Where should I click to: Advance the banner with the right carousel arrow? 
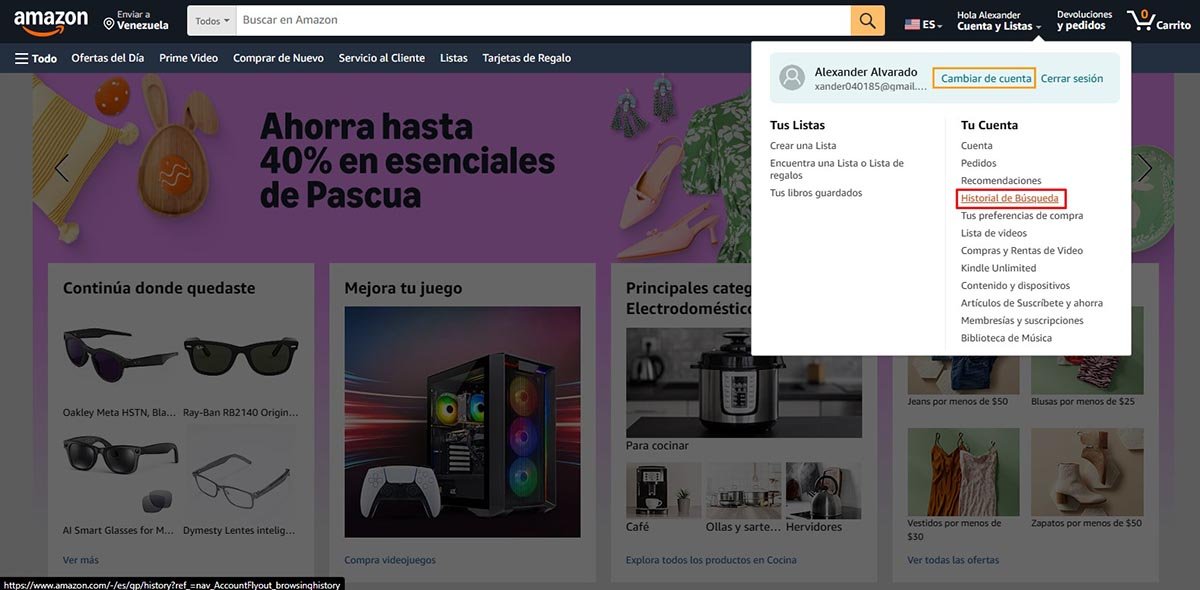coord(1145,168)
